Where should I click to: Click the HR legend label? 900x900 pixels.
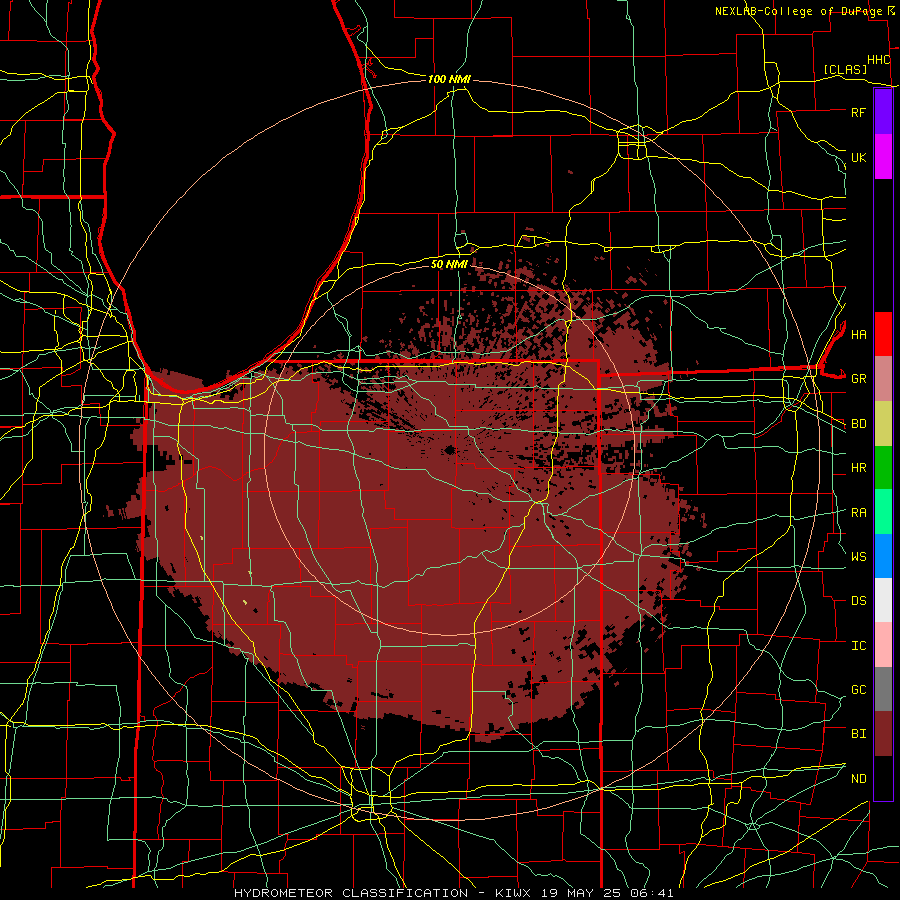coord(858,468)
